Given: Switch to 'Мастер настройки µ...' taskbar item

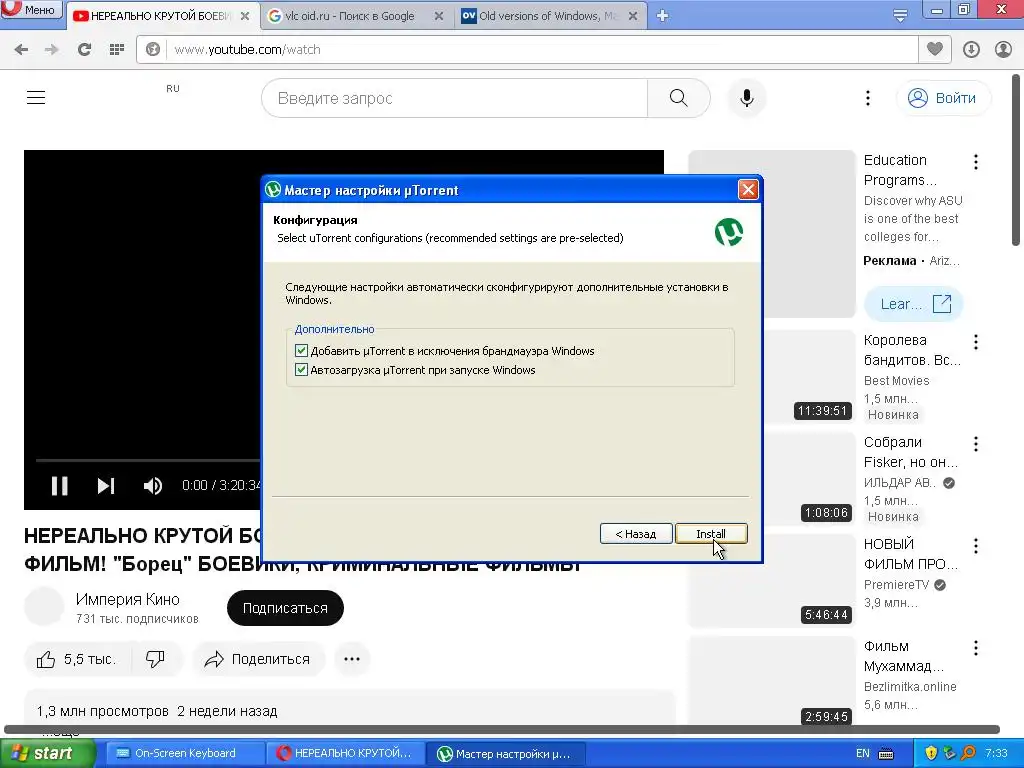Looking at the screenshot, I should point(507,753).
